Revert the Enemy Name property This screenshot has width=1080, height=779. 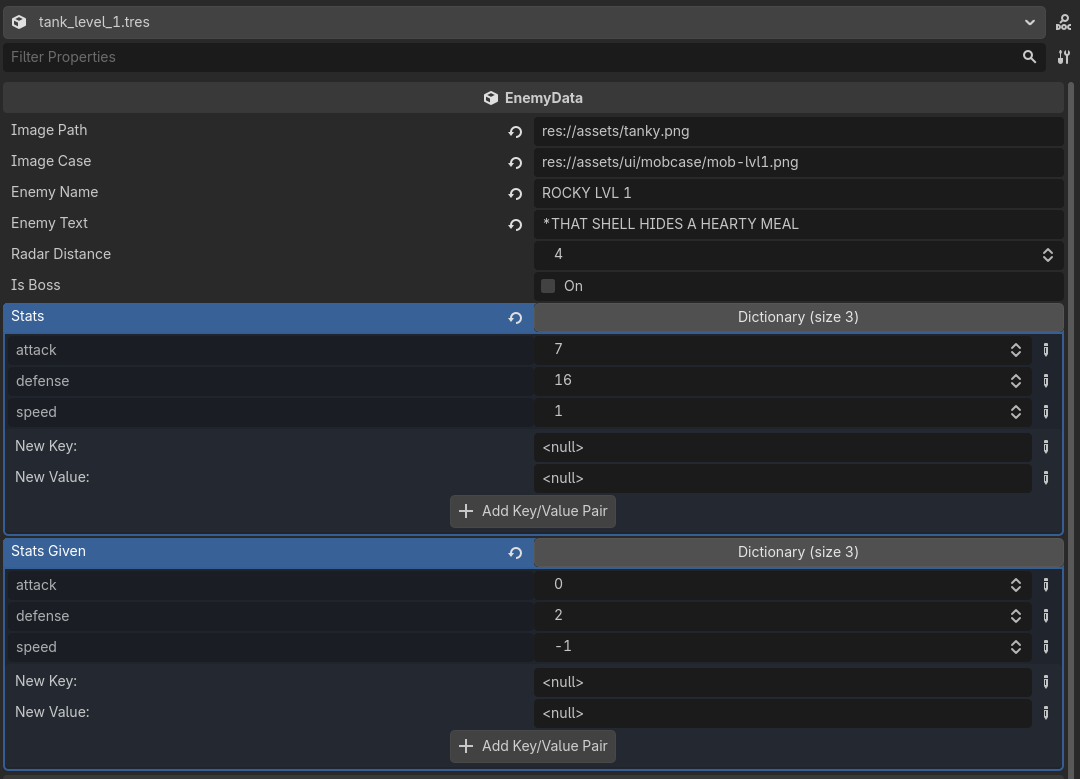pyautogui.click(x=515, y=194)
